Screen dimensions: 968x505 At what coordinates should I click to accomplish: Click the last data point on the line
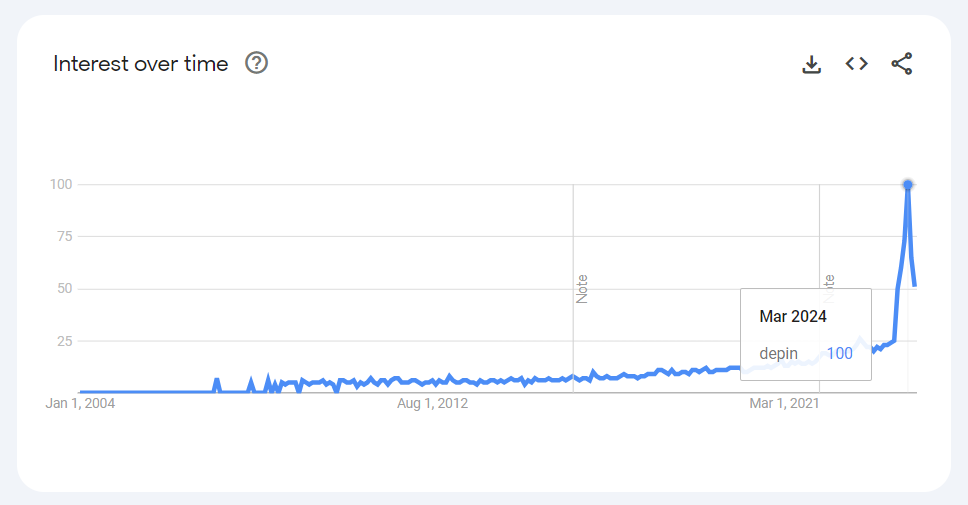[915, 286]
